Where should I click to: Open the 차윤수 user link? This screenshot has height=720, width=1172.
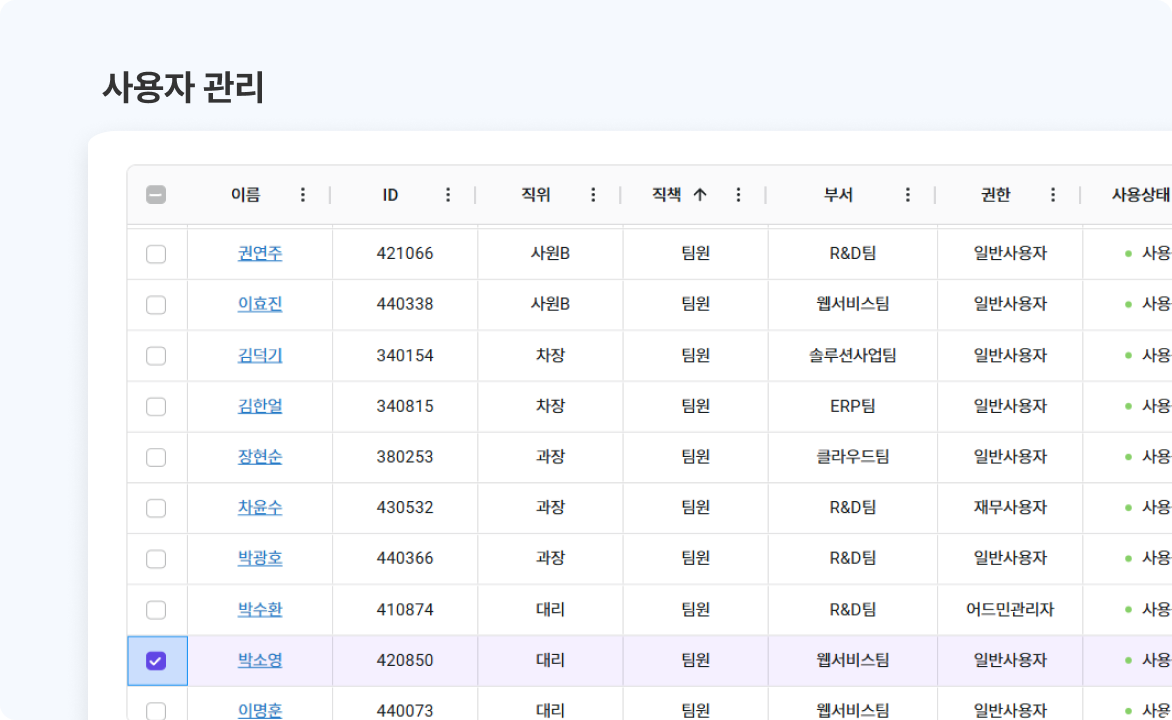(x=260, y=508)
